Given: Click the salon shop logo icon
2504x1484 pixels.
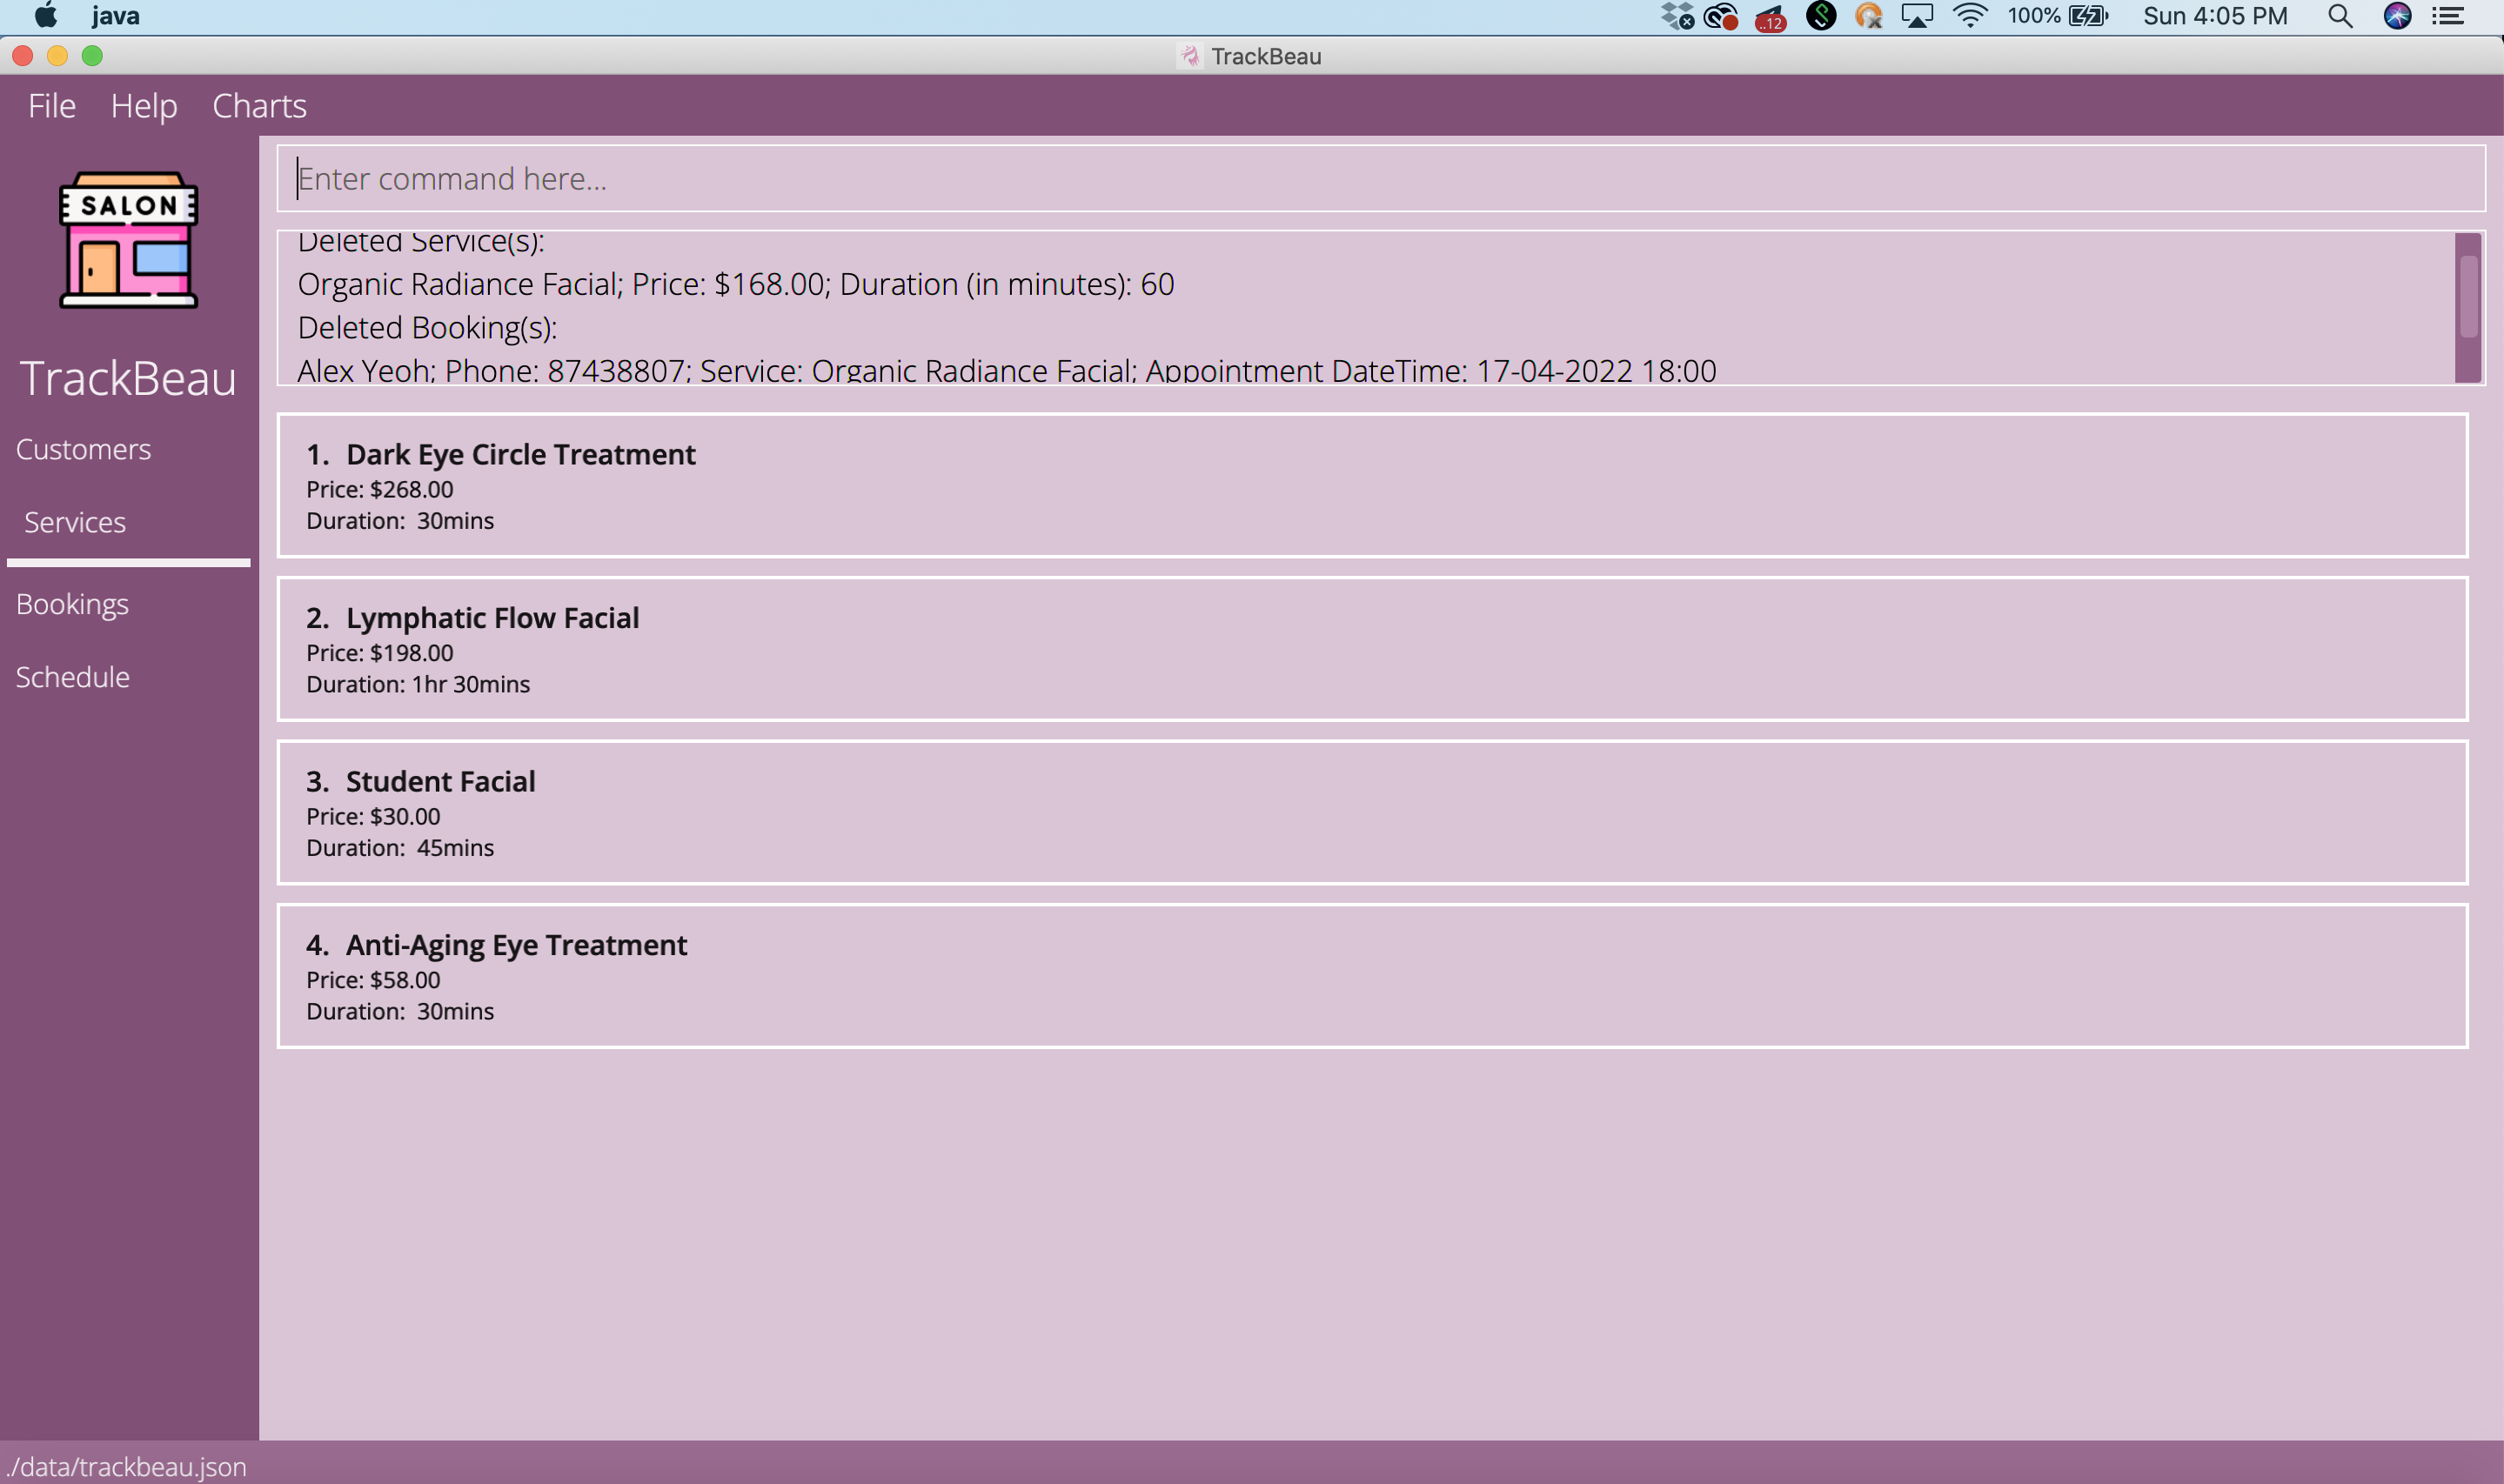Looking at the screenshot, I should tap(128, 240).
